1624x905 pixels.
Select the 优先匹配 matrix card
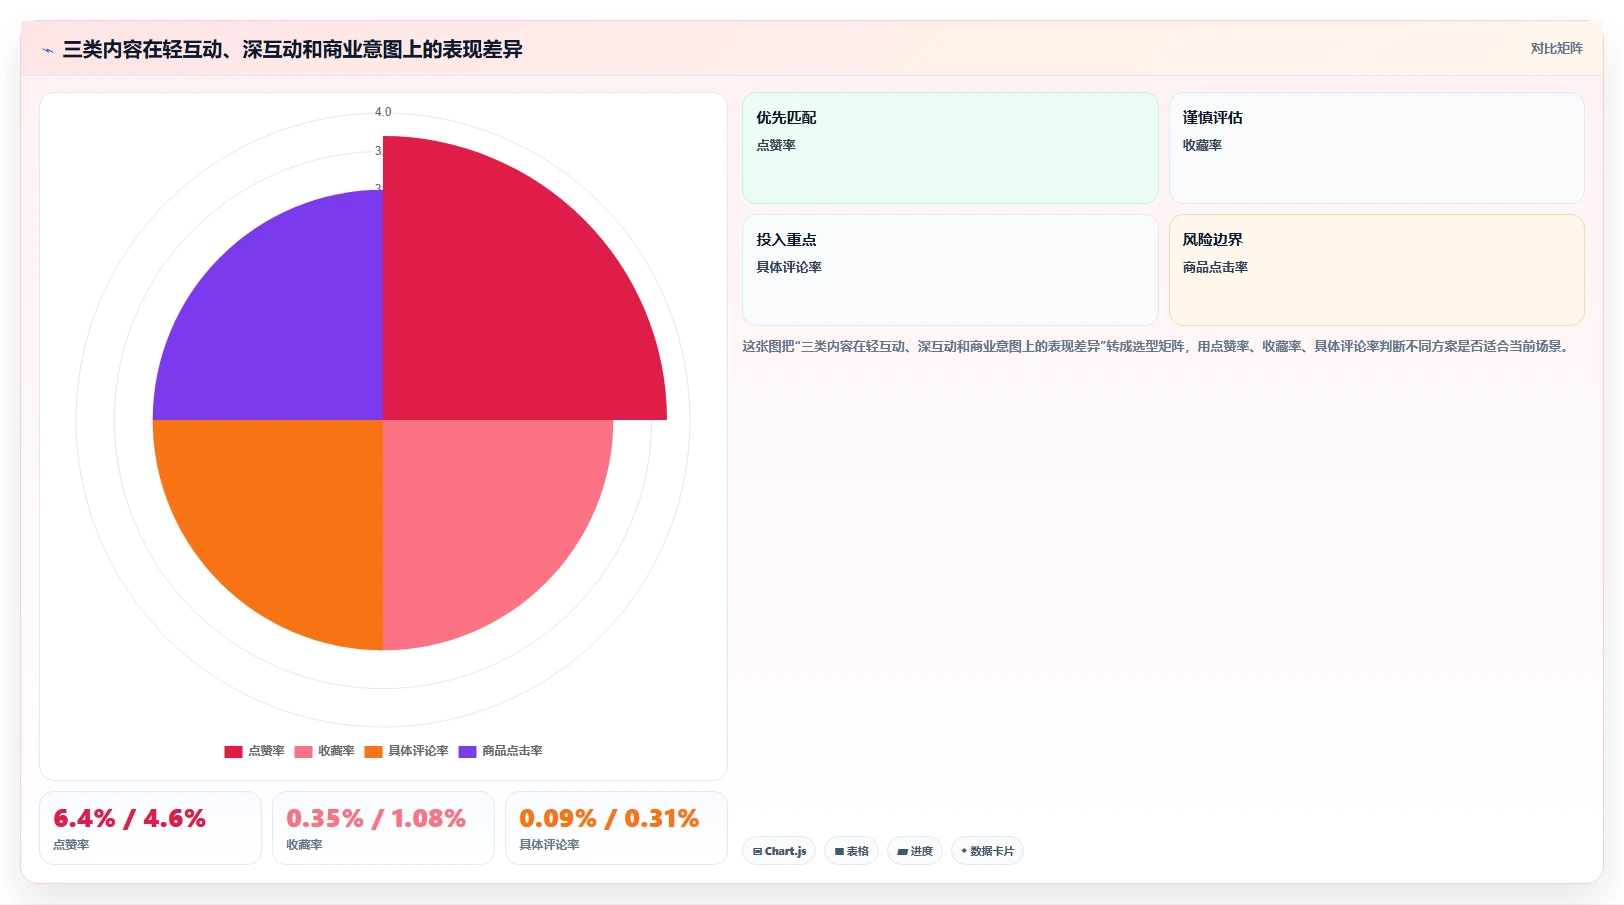coord(950,148)
